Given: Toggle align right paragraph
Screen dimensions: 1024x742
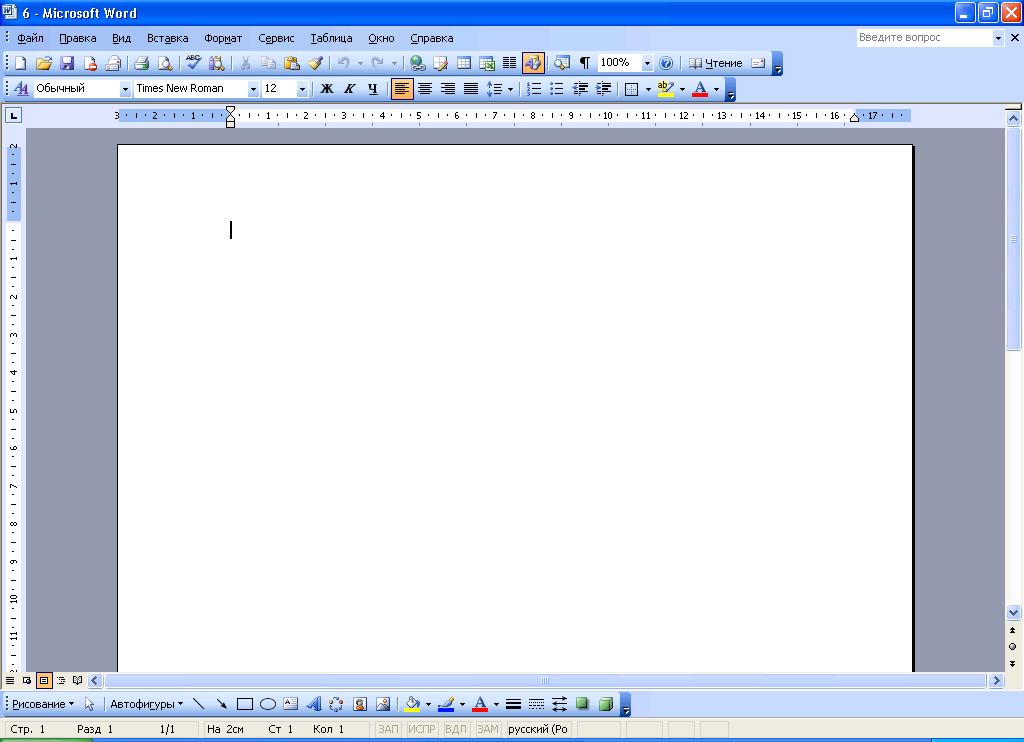Looking at the screenshot, I should pos(448,89).
